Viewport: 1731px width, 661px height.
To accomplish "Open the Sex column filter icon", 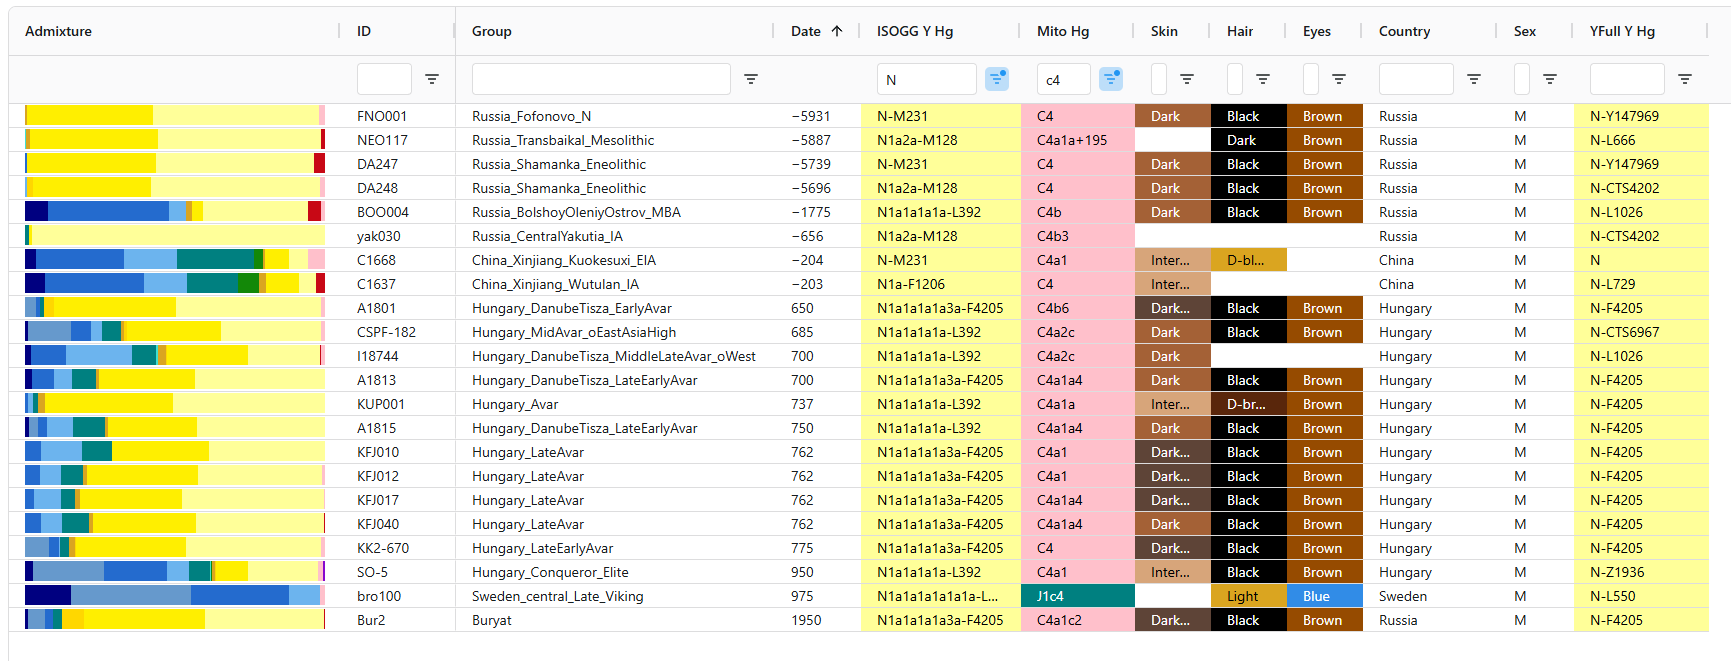I will tap(1550, 79).
